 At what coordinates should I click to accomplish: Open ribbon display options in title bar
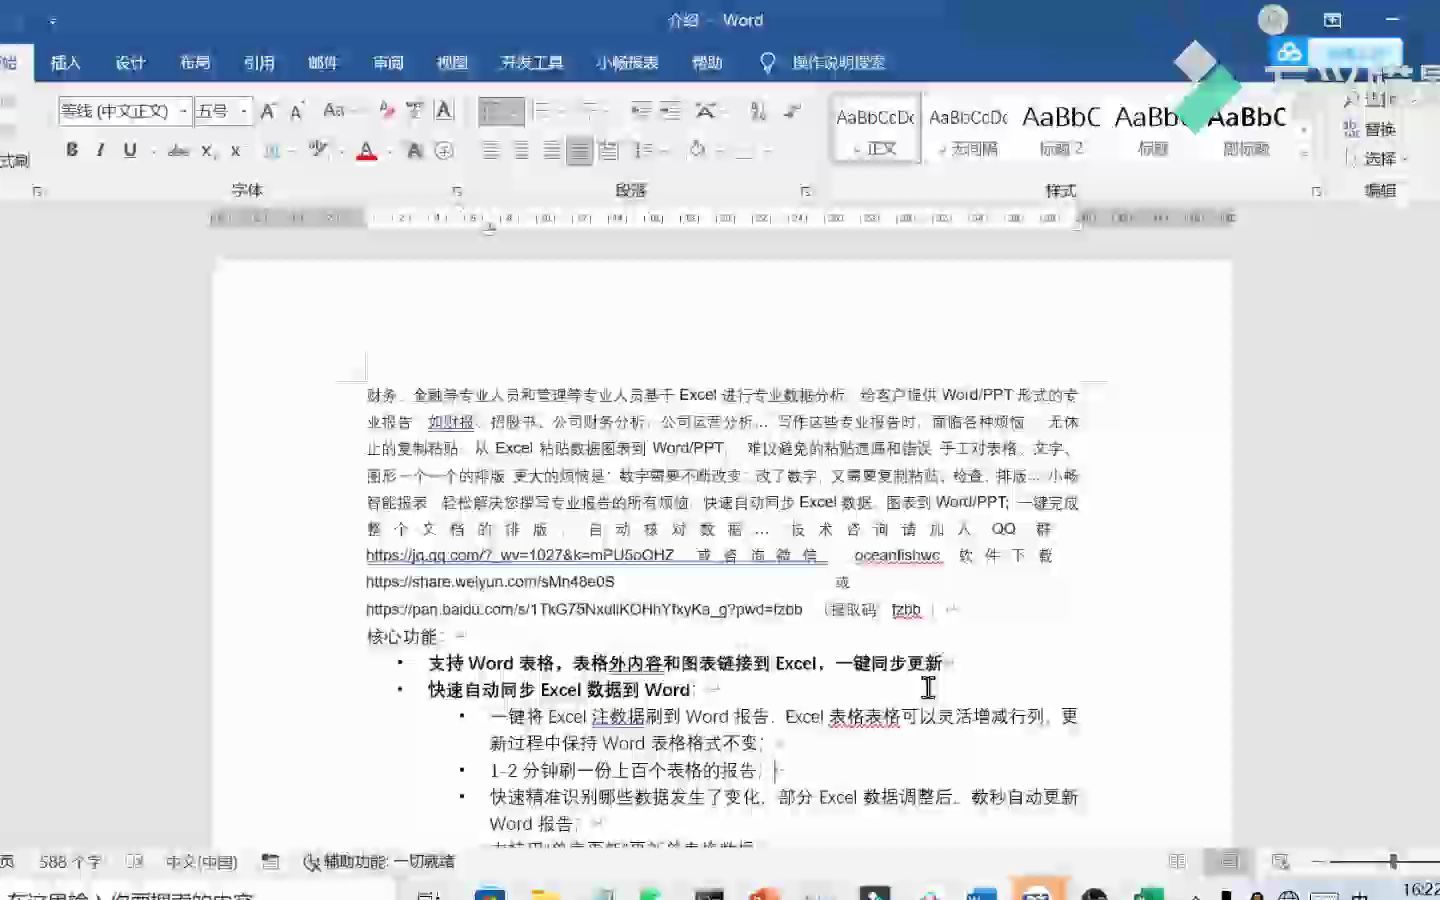point(1332,20)
